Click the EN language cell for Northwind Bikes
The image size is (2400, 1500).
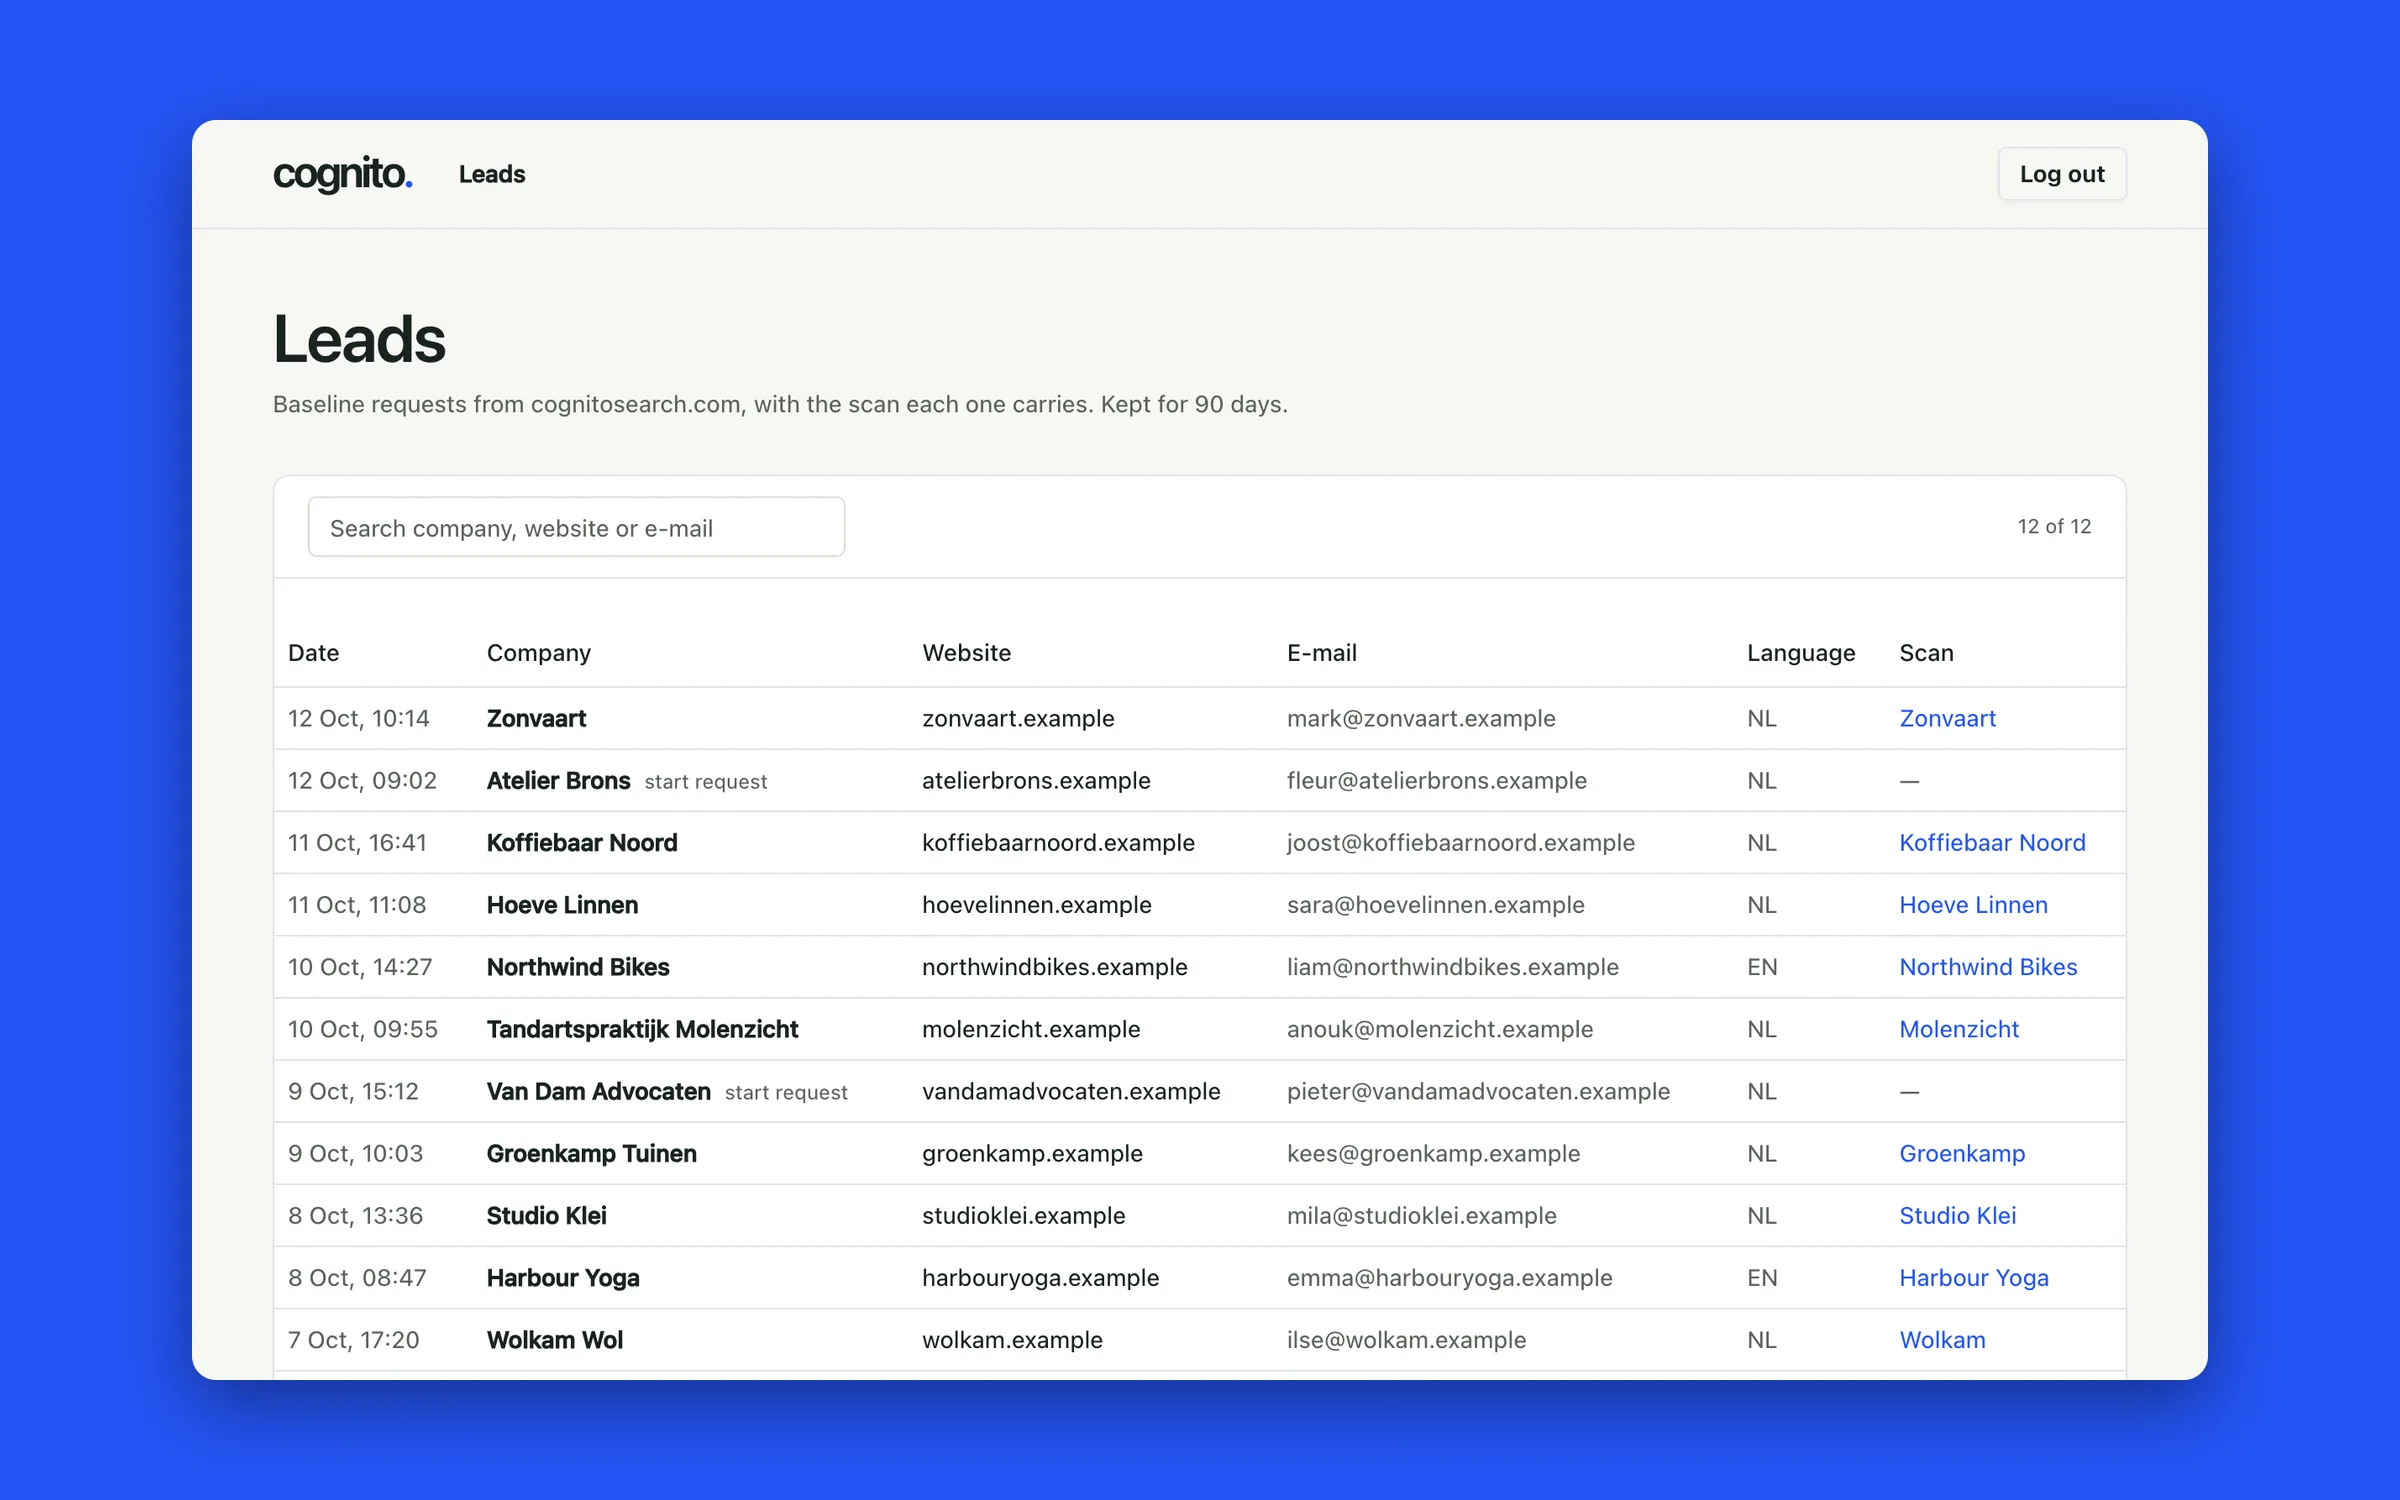[1761, 966]
